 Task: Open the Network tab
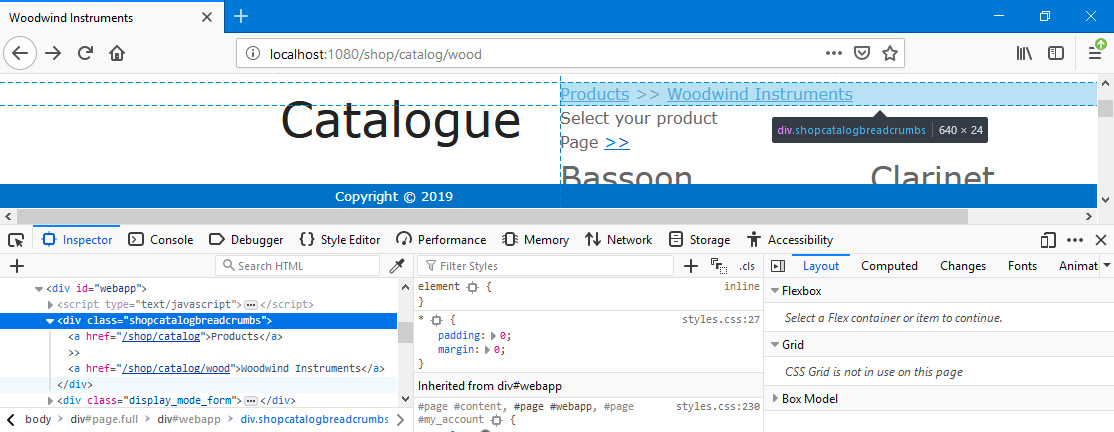618,240
